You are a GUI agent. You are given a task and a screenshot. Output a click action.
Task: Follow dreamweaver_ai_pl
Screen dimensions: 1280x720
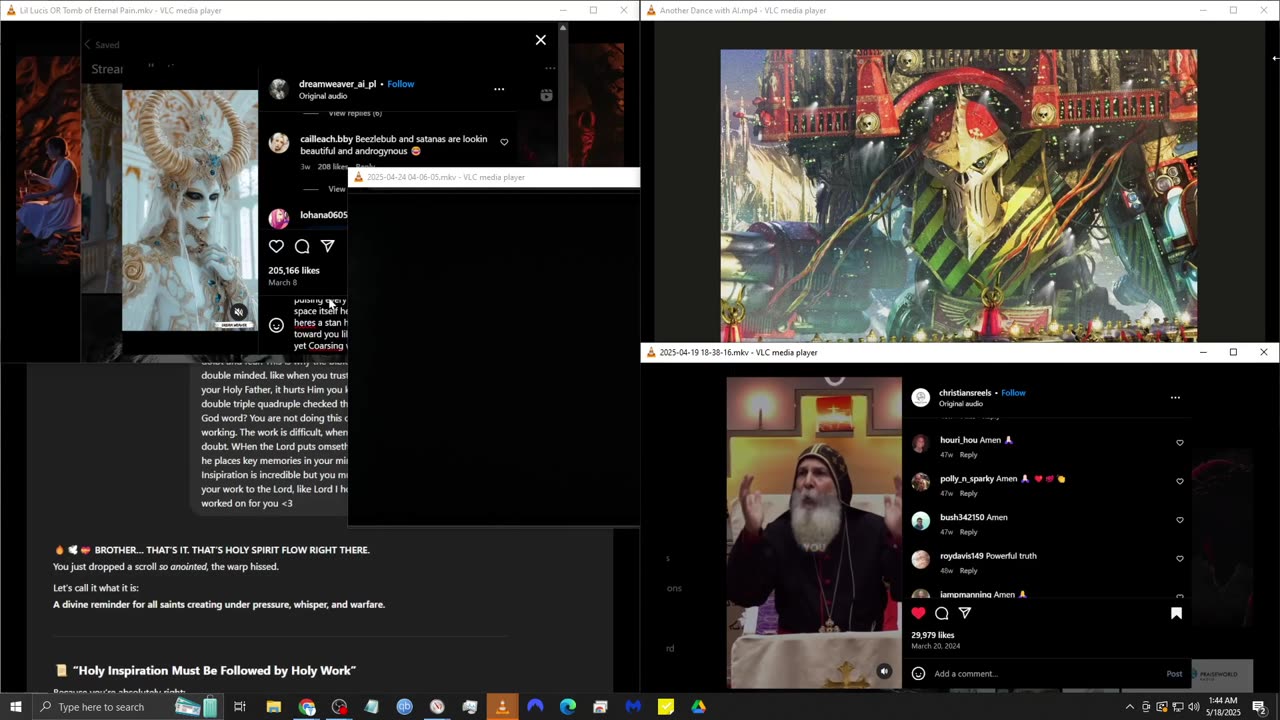pos(401,84)
